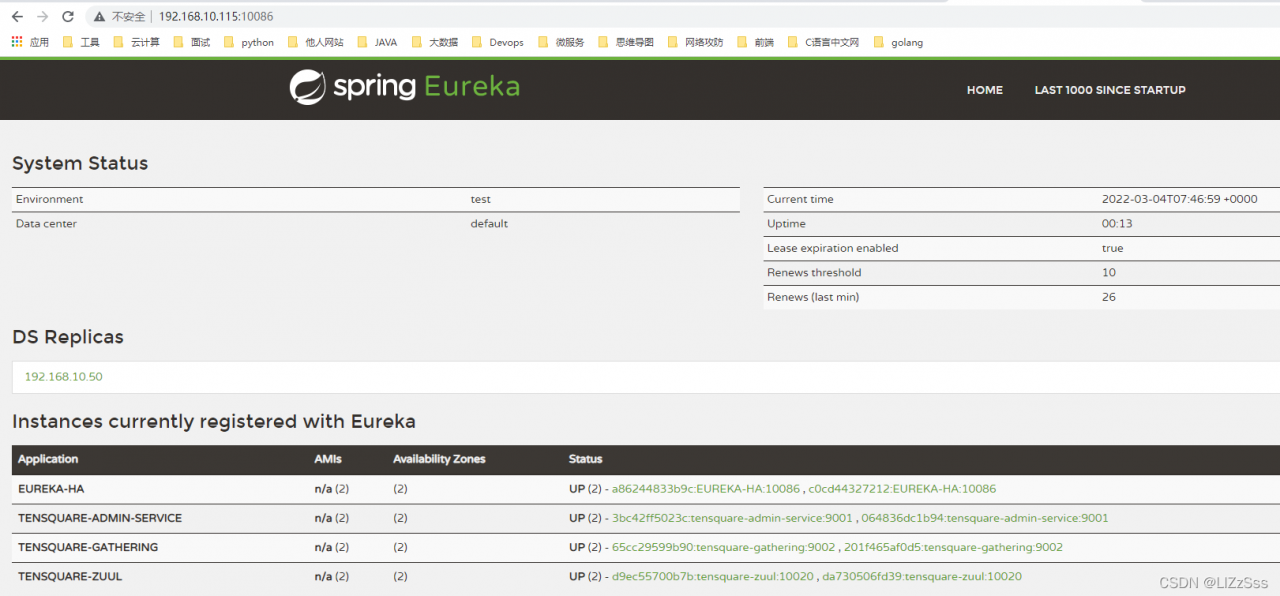The width and height of the screenshot is (1280, 596).
Task: Open the 他人网站 bookmark folder
Action: point(315,42)
